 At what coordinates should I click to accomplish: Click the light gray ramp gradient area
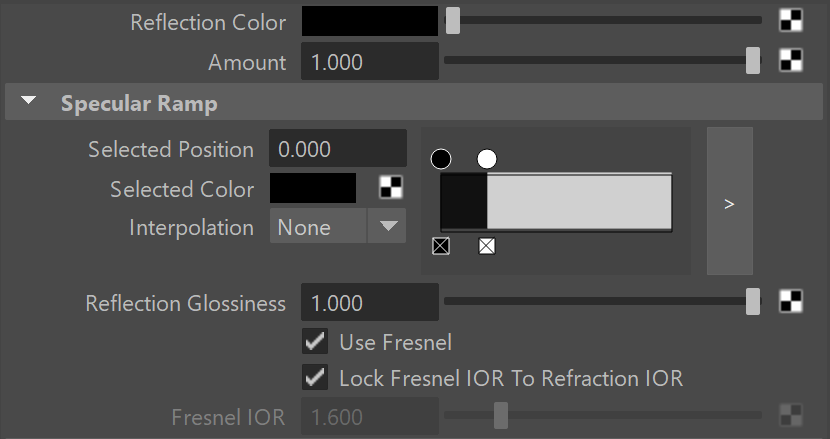pyautogui.click(x=579, y=202)
